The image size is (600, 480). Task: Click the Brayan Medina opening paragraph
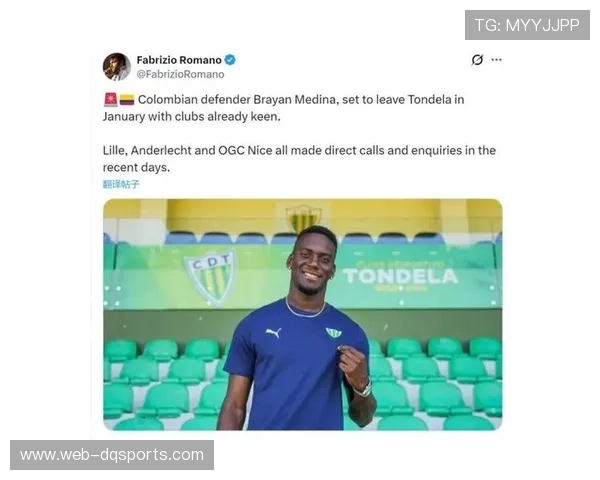(x=284, y=108)
